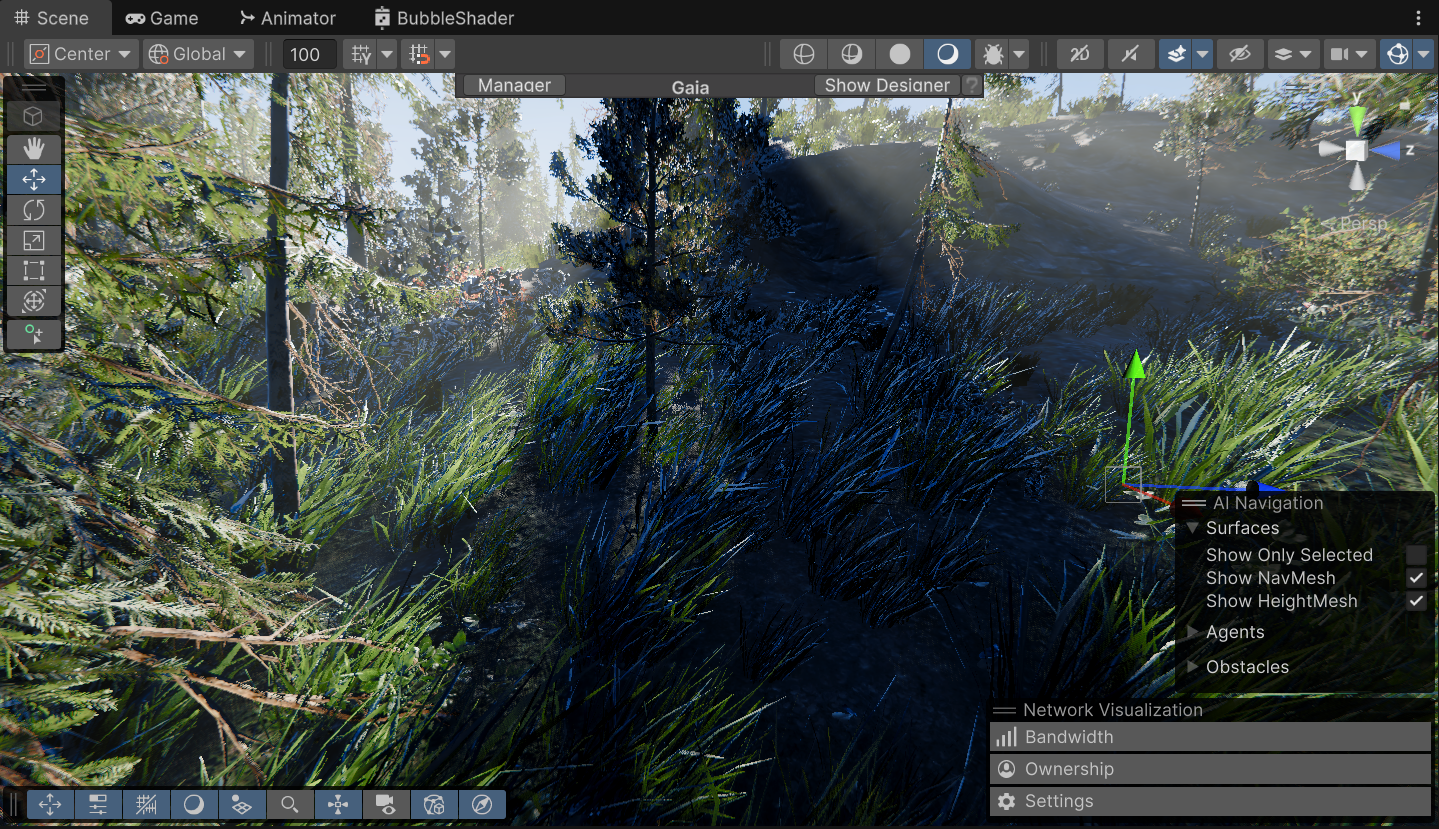Screen dimensions: 1439x829
Task: Click the grid size field showing 100
Action: coord(308,53)
